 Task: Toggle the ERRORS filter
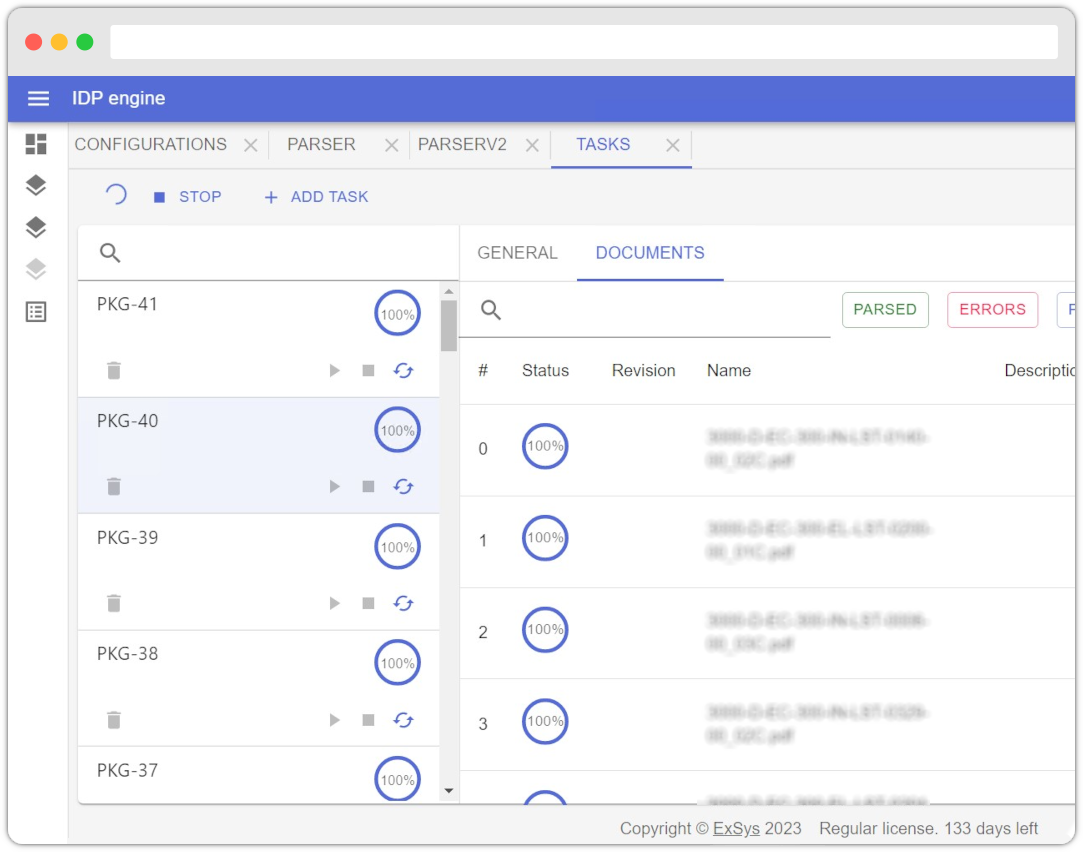(x=992, y=310)
